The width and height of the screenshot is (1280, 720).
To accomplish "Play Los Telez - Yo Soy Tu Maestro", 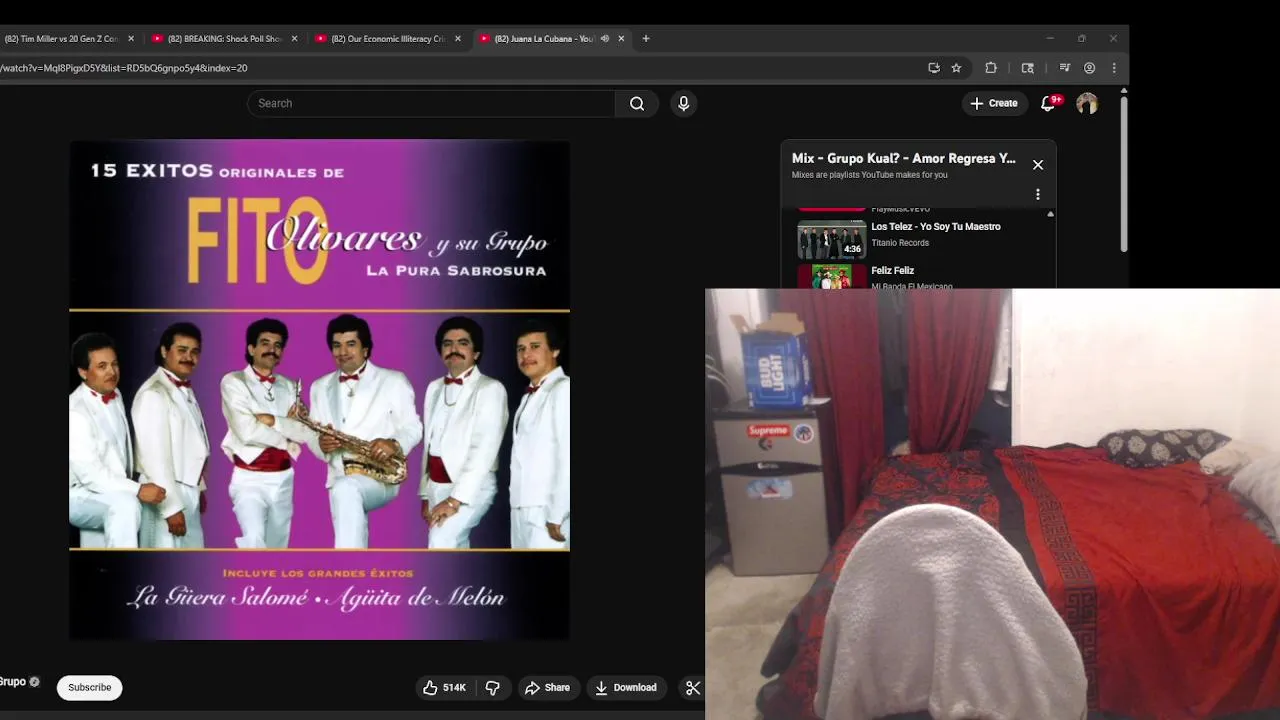I will [936, 227].
